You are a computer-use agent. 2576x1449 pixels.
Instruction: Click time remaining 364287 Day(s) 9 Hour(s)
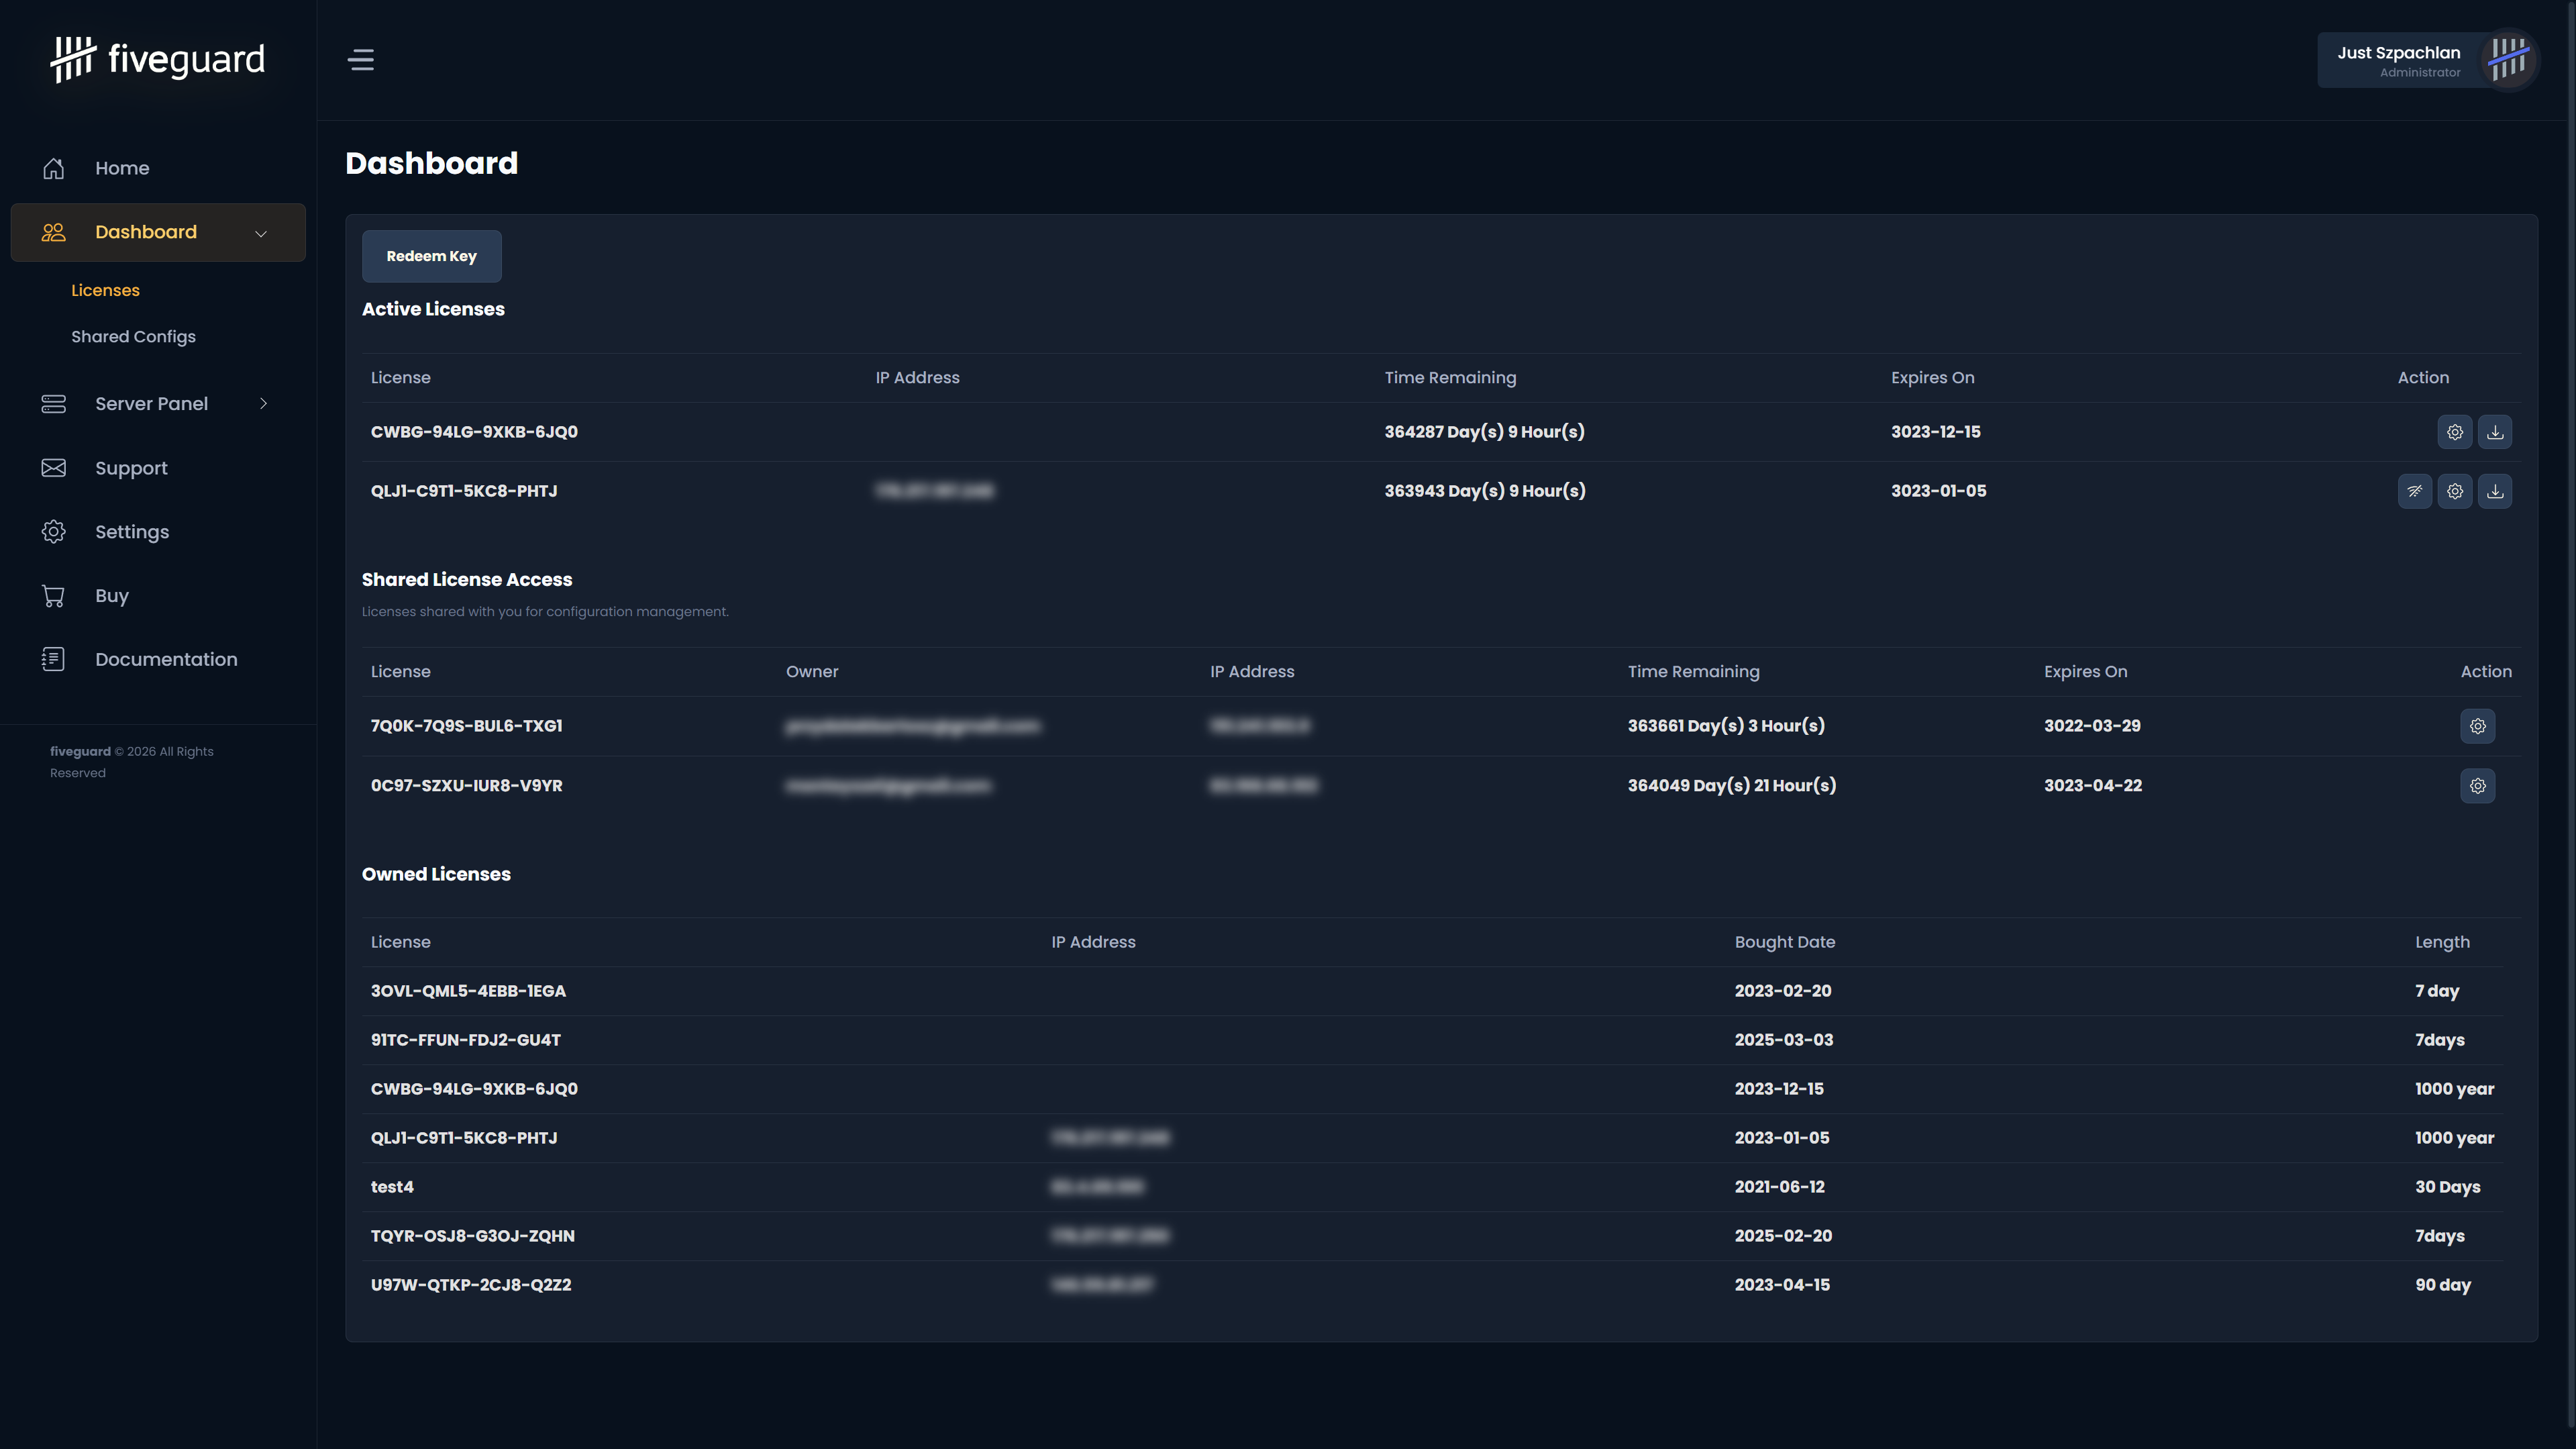pos(1484,432)
